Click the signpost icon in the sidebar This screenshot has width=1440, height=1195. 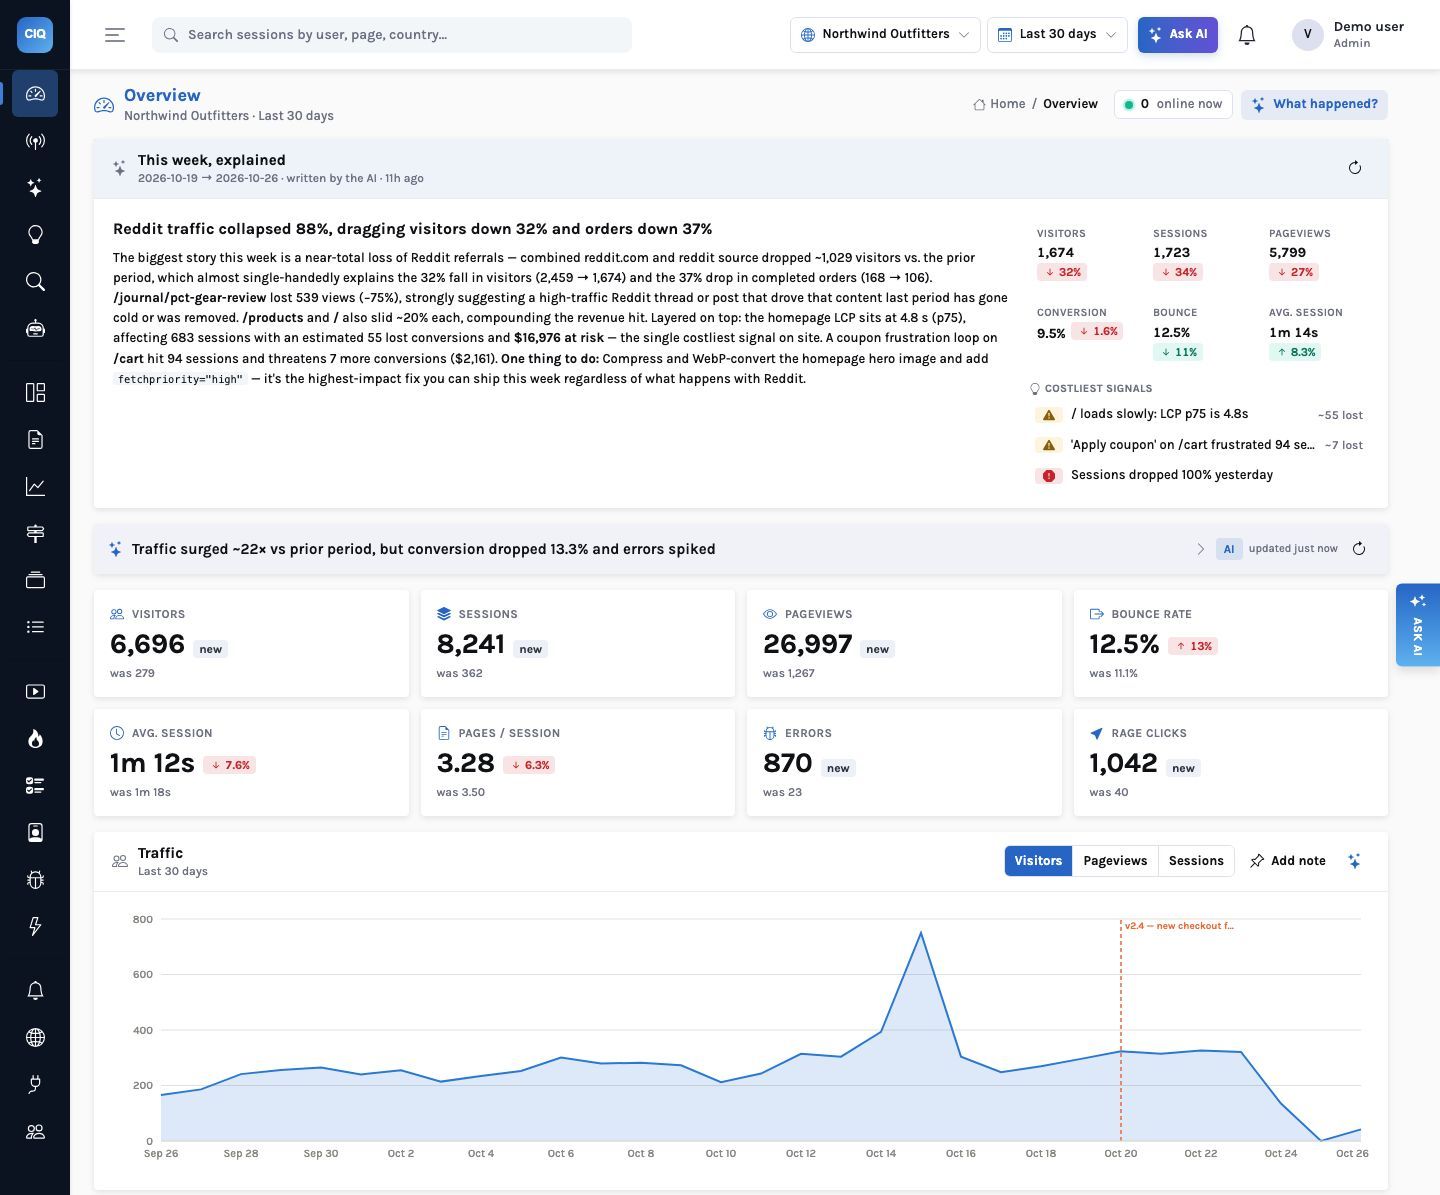tap(35, 533)
